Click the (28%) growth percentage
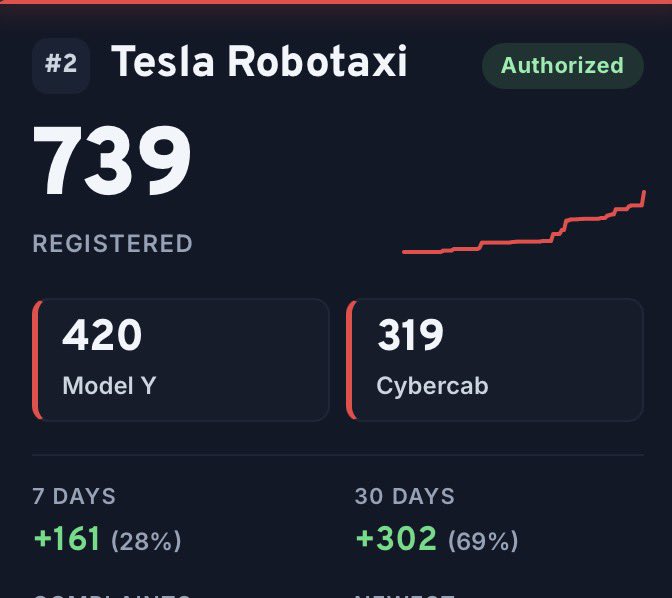 pos(146,541)
